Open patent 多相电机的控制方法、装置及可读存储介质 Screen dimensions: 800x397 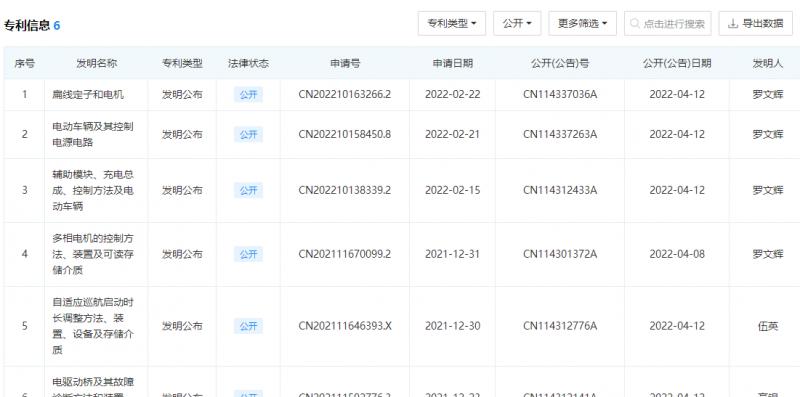[x=93, y=254]
